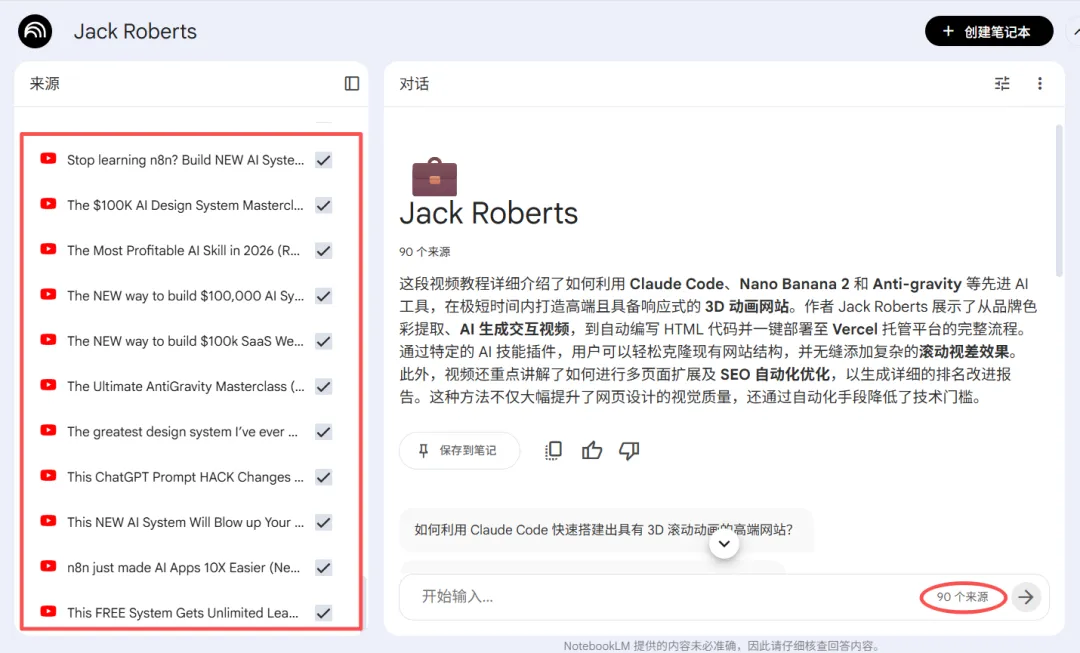Click 保存到笔记 save to note button
The width and height of the screenshot is (1080, 653).
(459, 450)
